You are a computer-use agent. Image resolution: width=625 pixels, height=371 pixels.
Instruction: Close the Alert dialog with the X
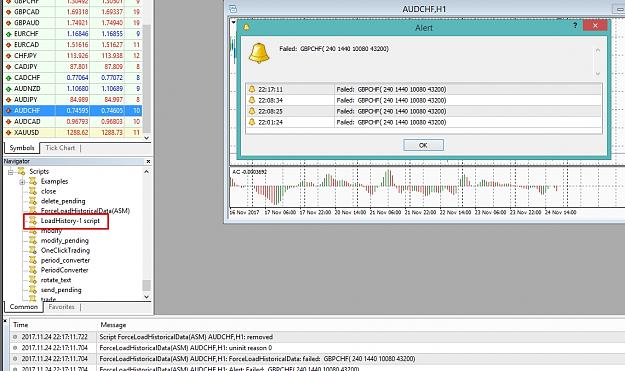595,26
